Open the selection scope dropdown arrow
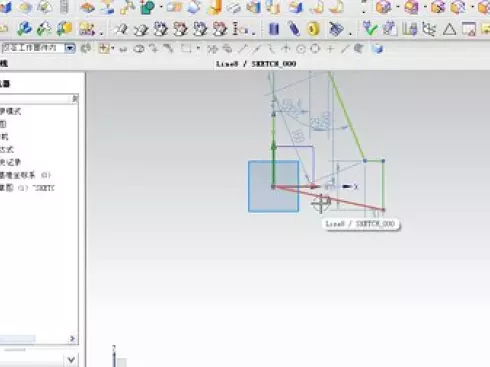Image resolution: width=490 pixels, height=367 pixels. (x=70, y=48)
